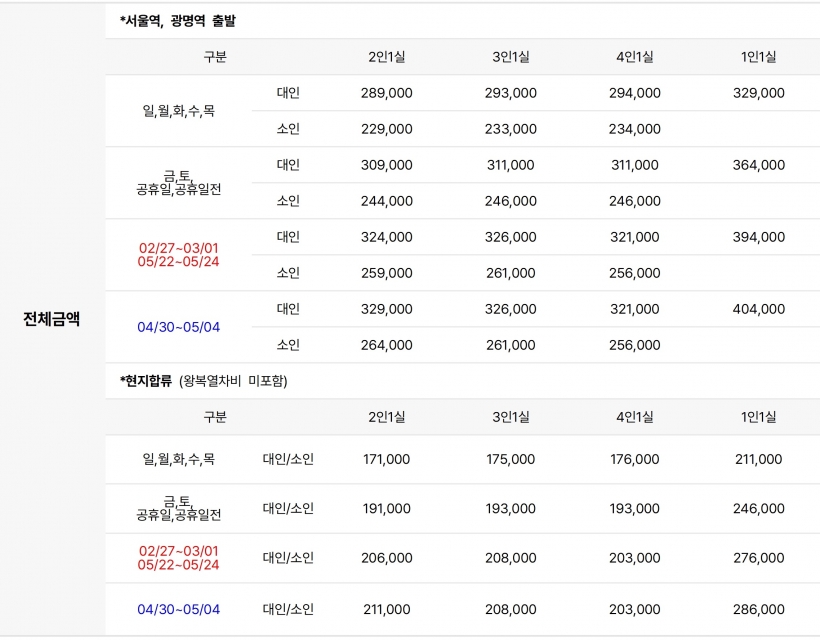The image size is (820, 640).
Task: Select the 176,000 price cell
Action: [634, 459]
